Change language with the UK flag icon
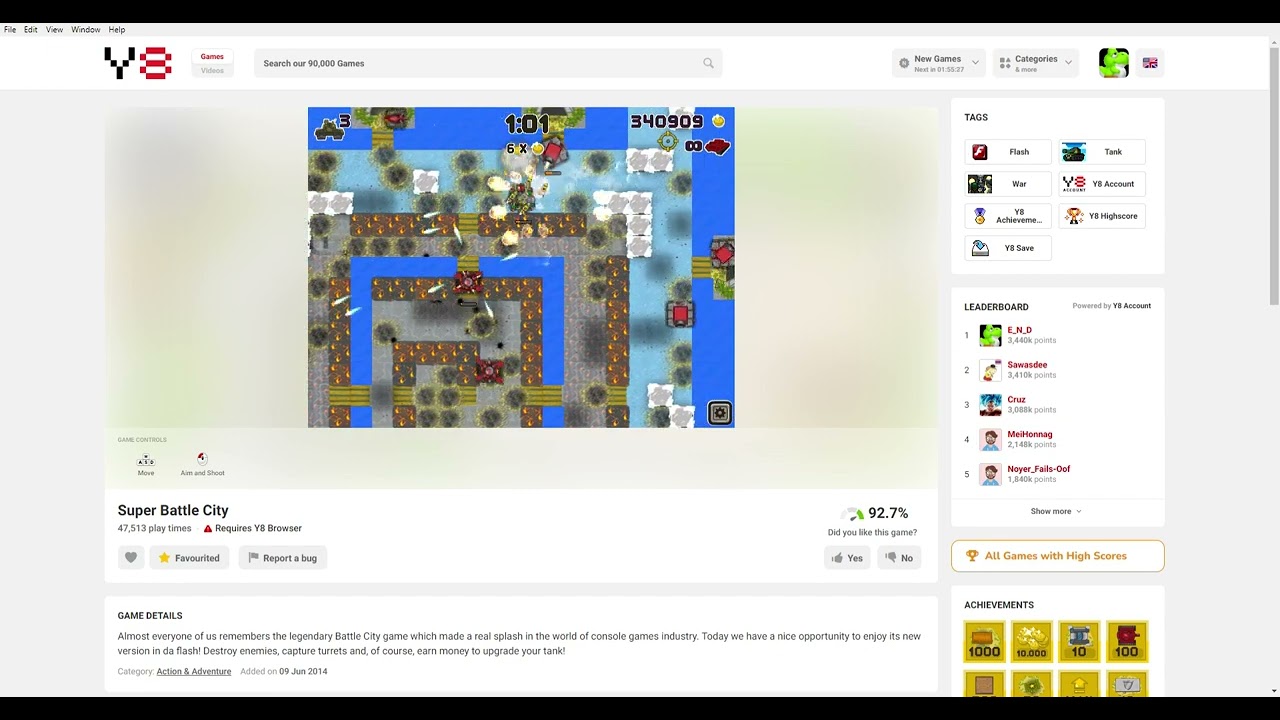 (1150, 63)
